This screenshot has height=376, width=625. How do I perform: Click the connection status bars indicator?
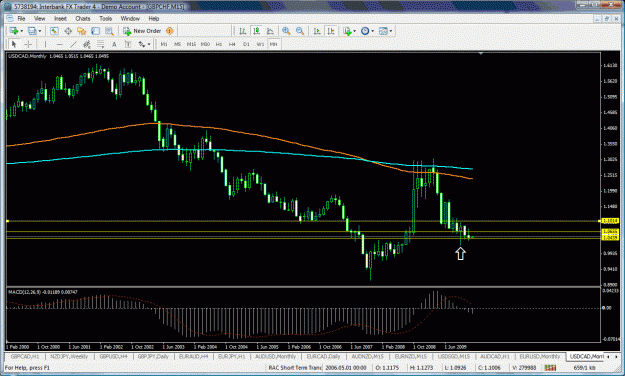click(550, 368)
